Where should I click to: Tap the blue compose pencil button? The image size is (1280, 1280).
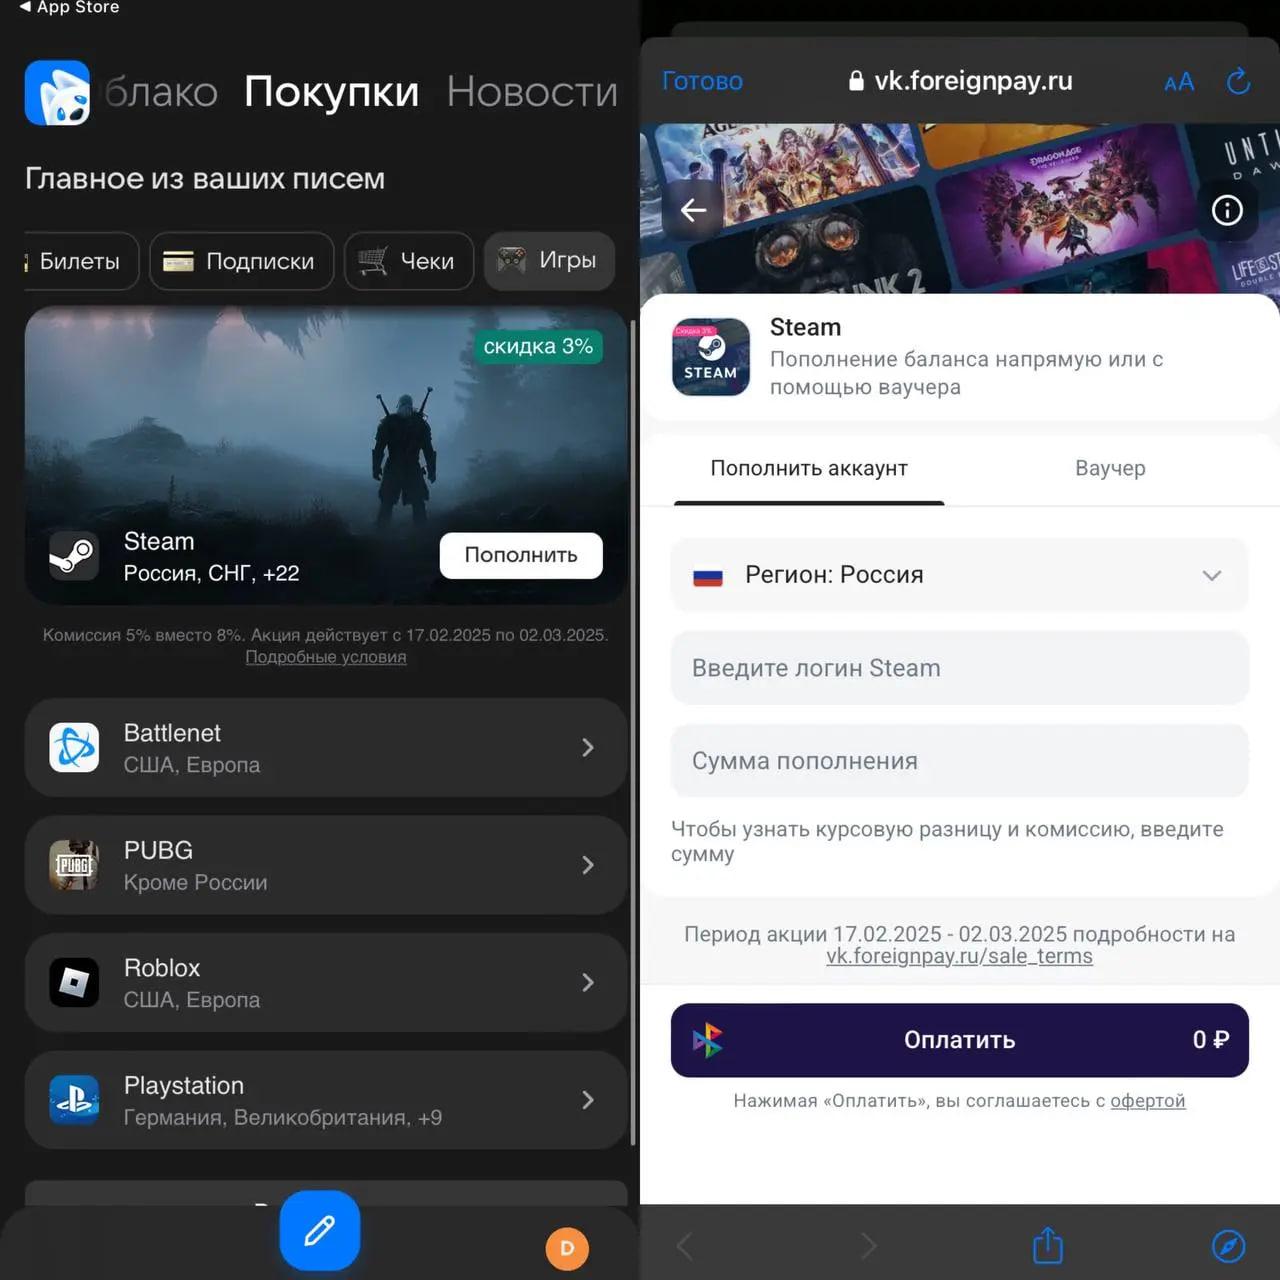320,1230
